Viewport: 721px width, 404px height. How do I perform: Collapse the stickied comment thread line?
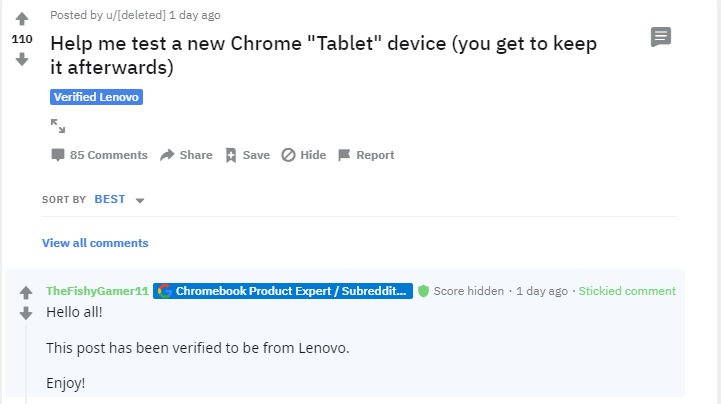pos(26,364)
